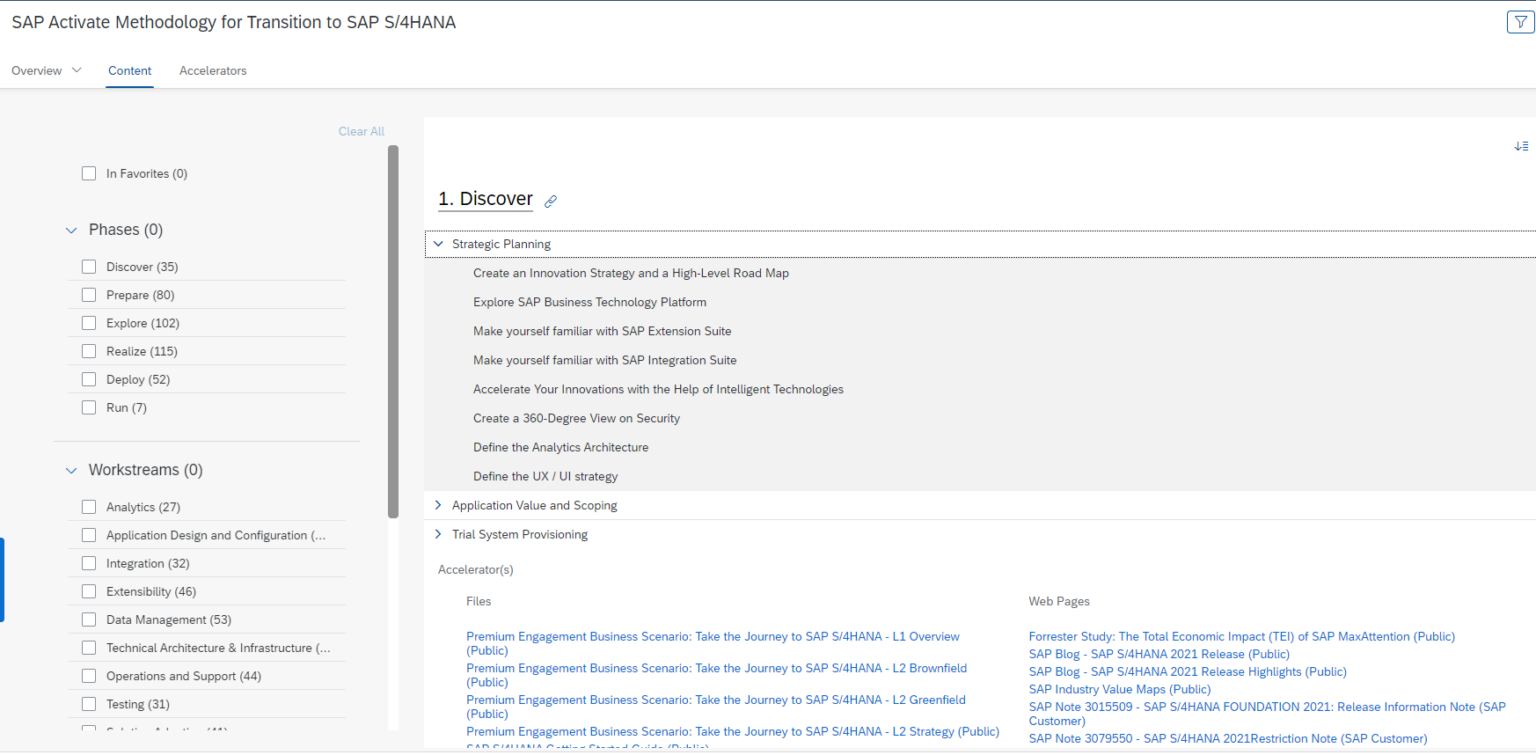This screenshot has height=755, width=1536.
Task: Toggle the Realize phase checkbox
Action: pyautogui.click(x=89, y=352)
